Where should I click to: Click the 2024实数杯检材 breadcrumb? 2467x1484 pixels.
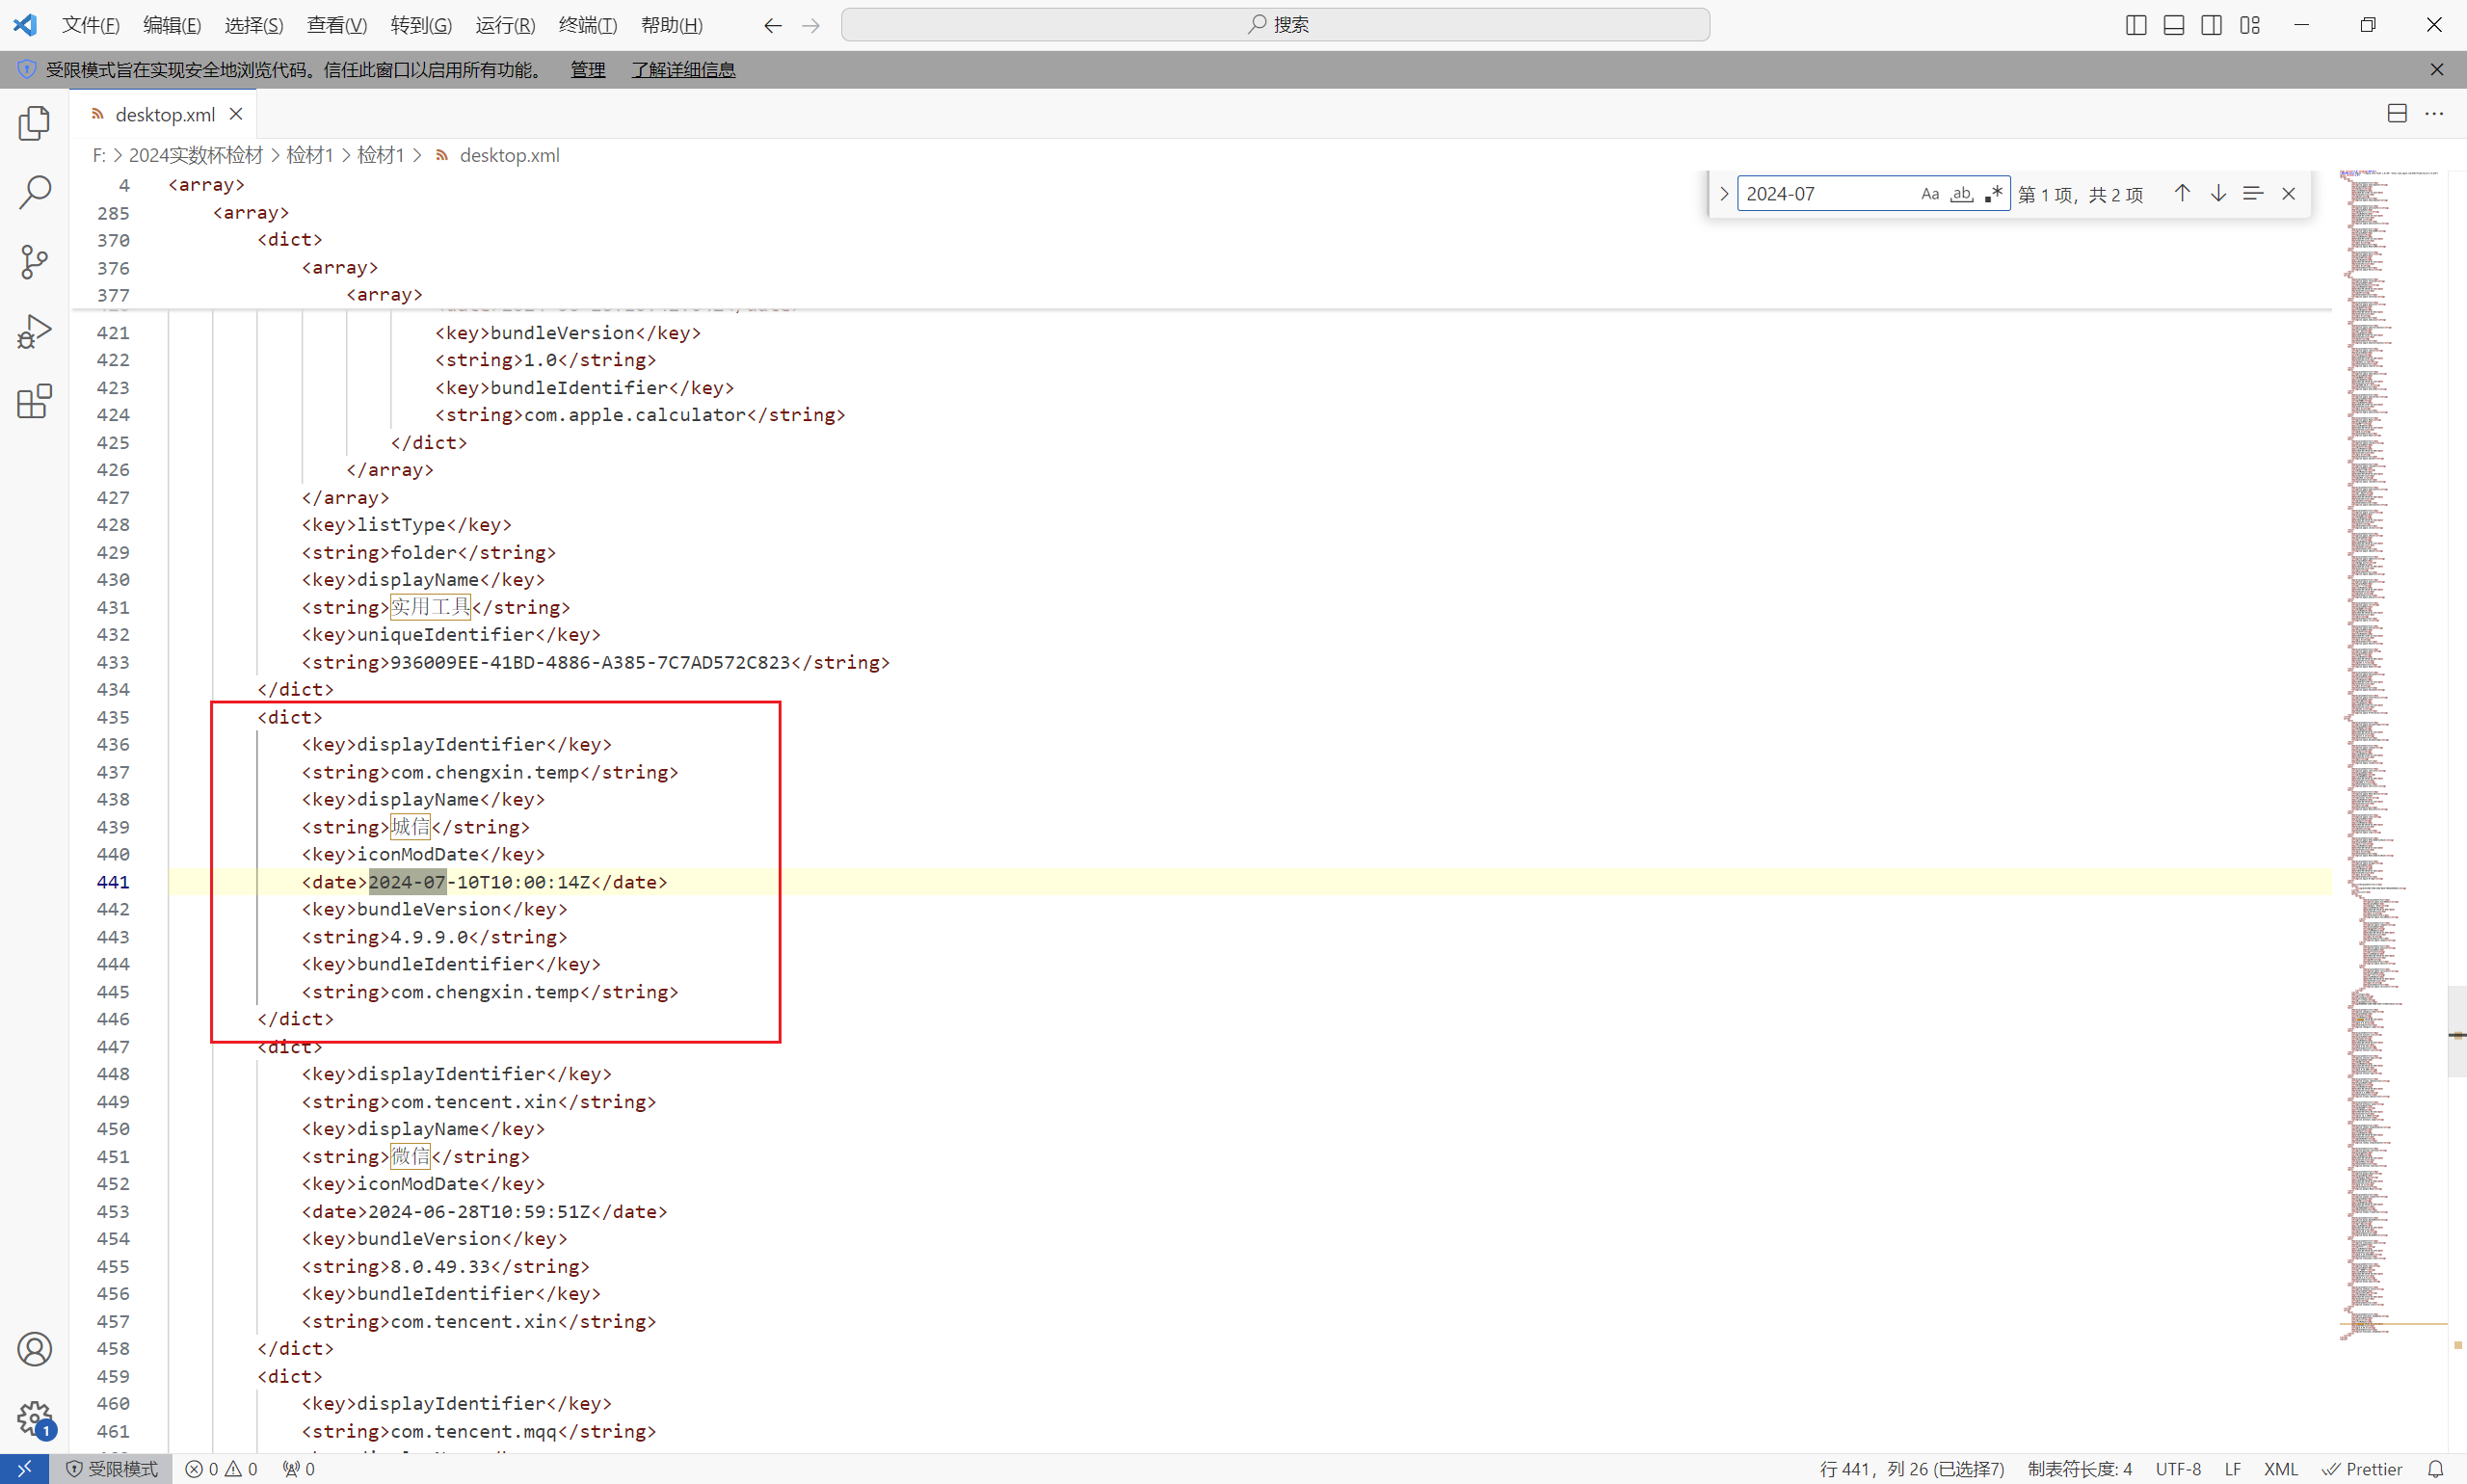(x=195, y=155)
